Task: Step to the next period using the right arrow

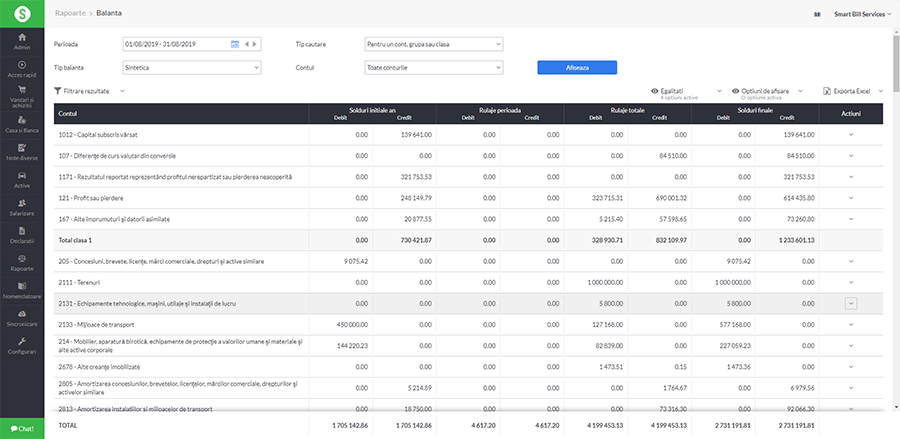Action: tap(256, 44)
